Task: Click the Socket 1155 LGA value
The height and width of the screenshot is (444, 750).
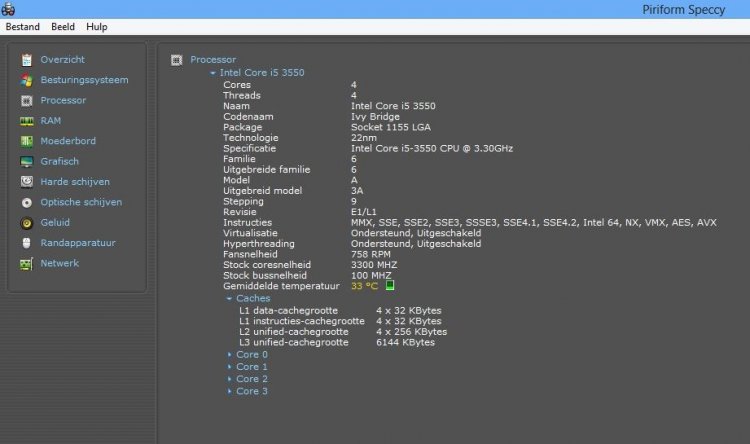Action: click(x=390, y=127)
